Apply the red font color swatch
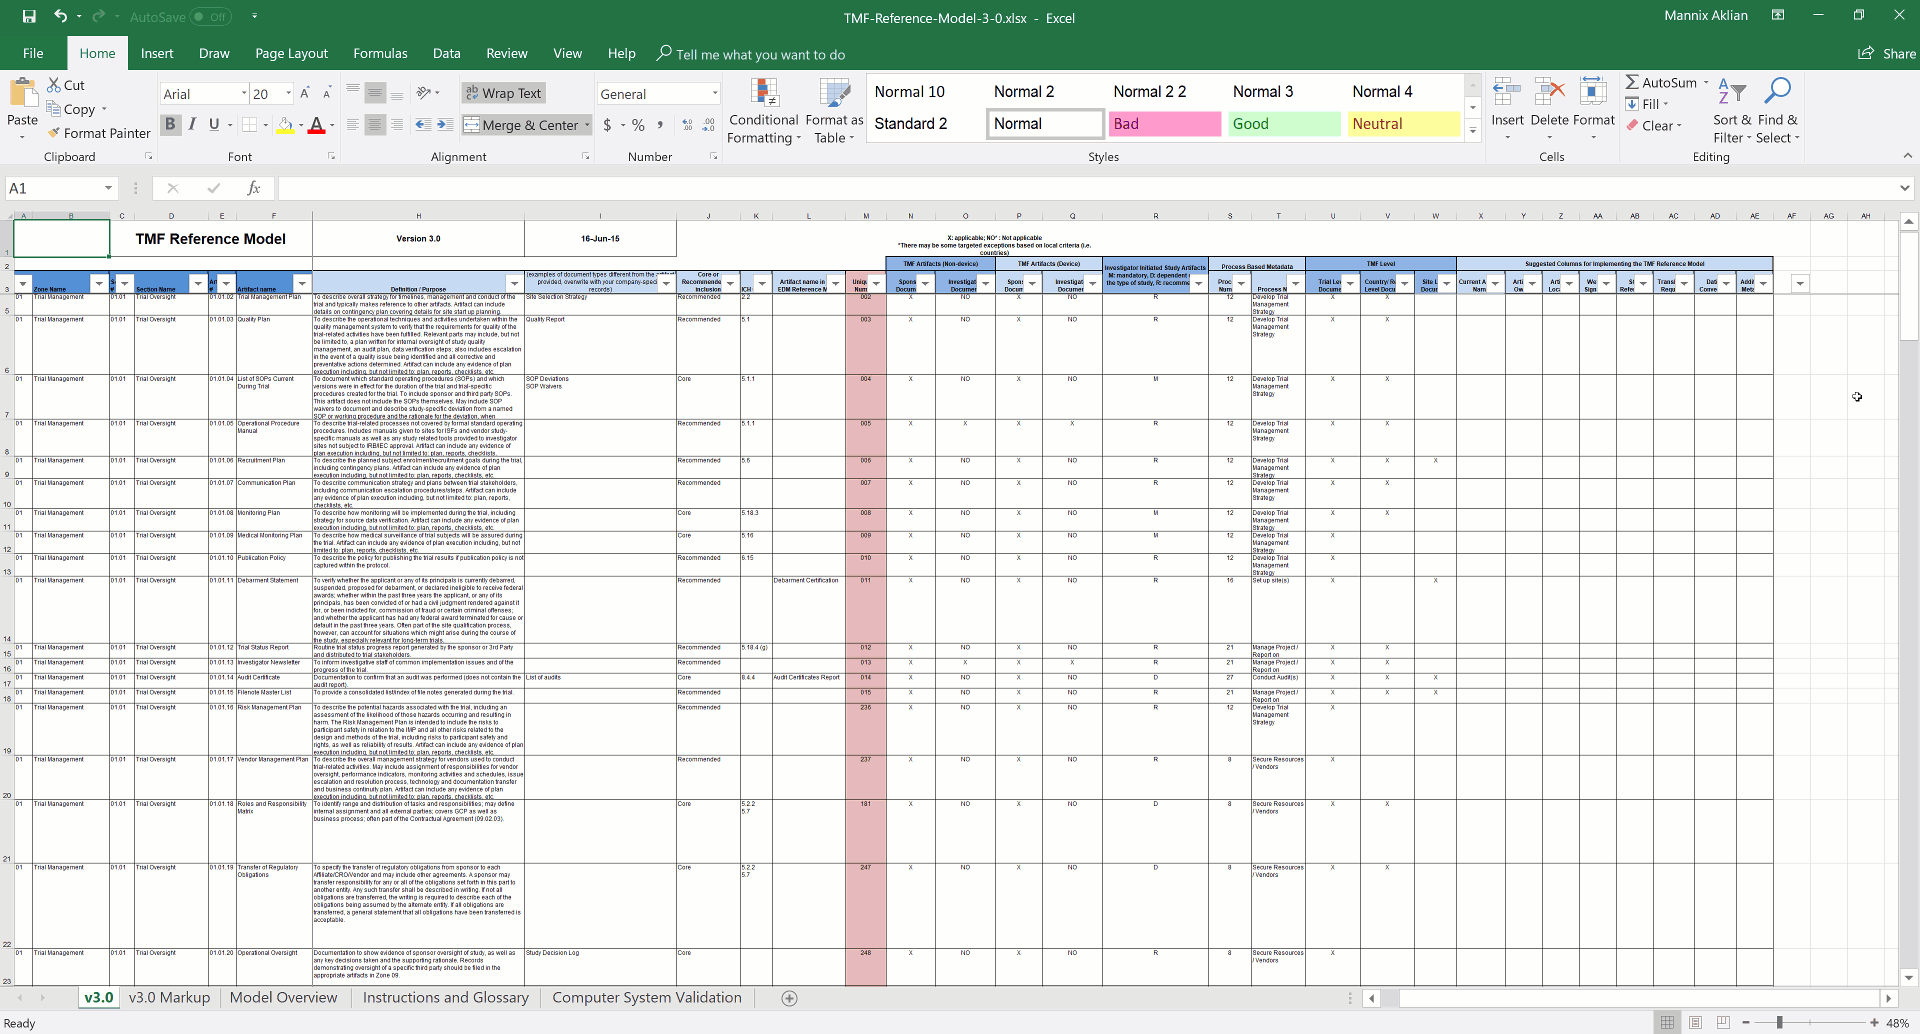 pyautogui.click(x=316, y=126)
